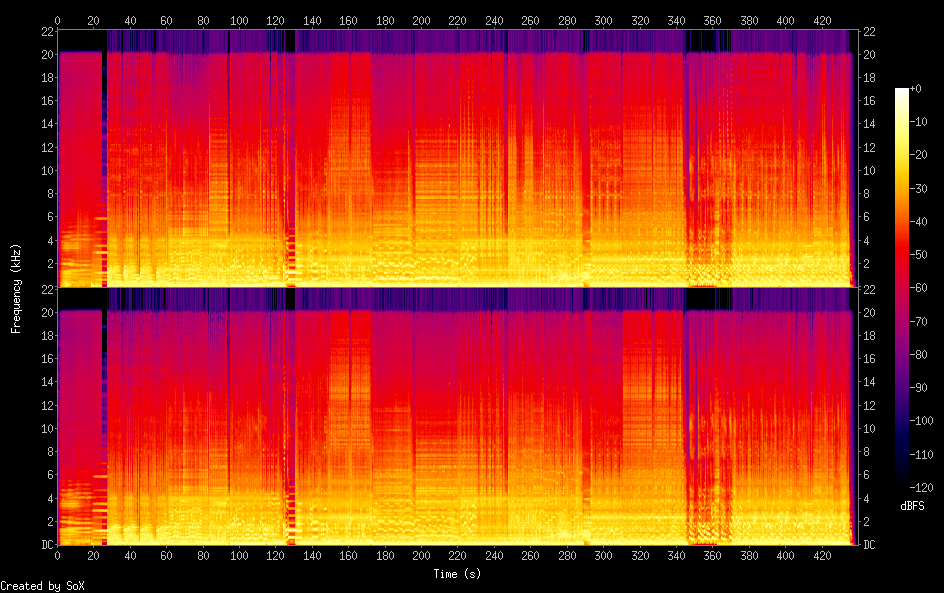
Task: Click the 6 kHz tick on lower channel's left axis
Action: click(47, 475)
